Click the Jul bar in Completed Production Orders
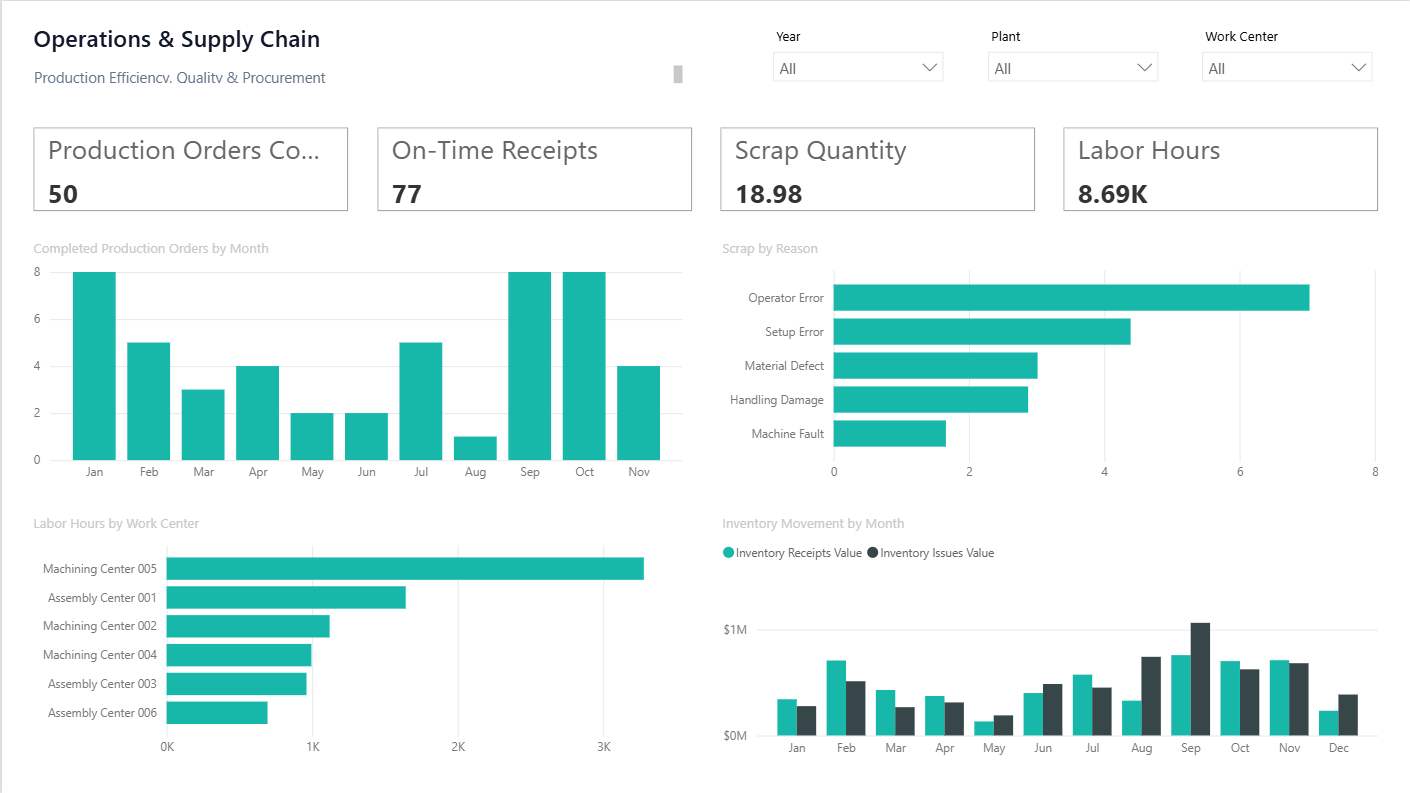This screenshot has width=1410, height=793. pos(421,401)
